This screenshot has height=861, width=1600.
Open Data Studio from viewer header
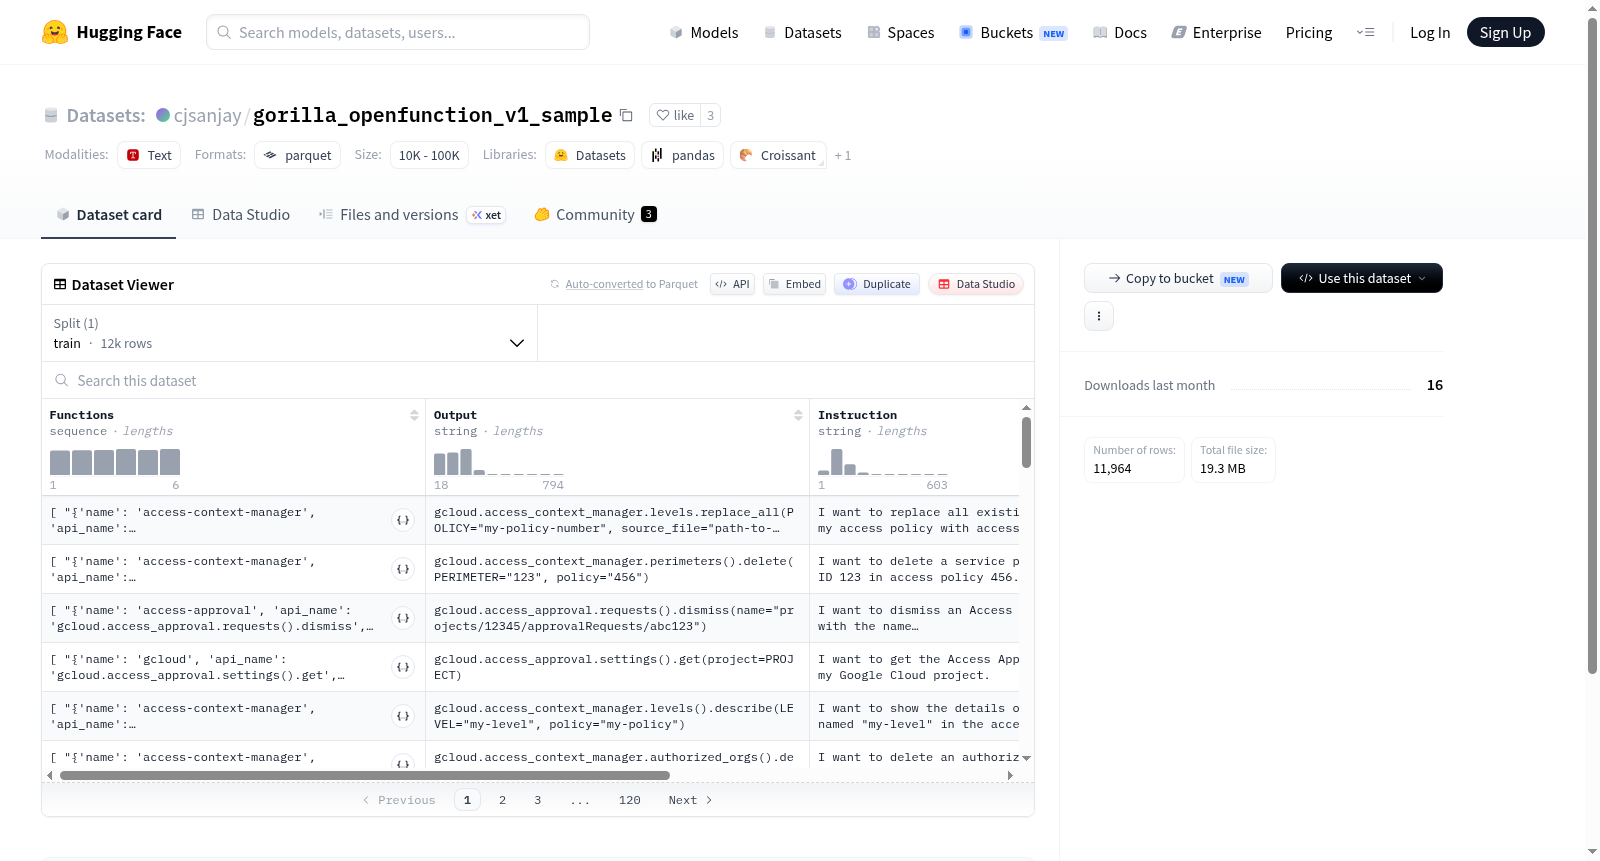pos(976,284)
